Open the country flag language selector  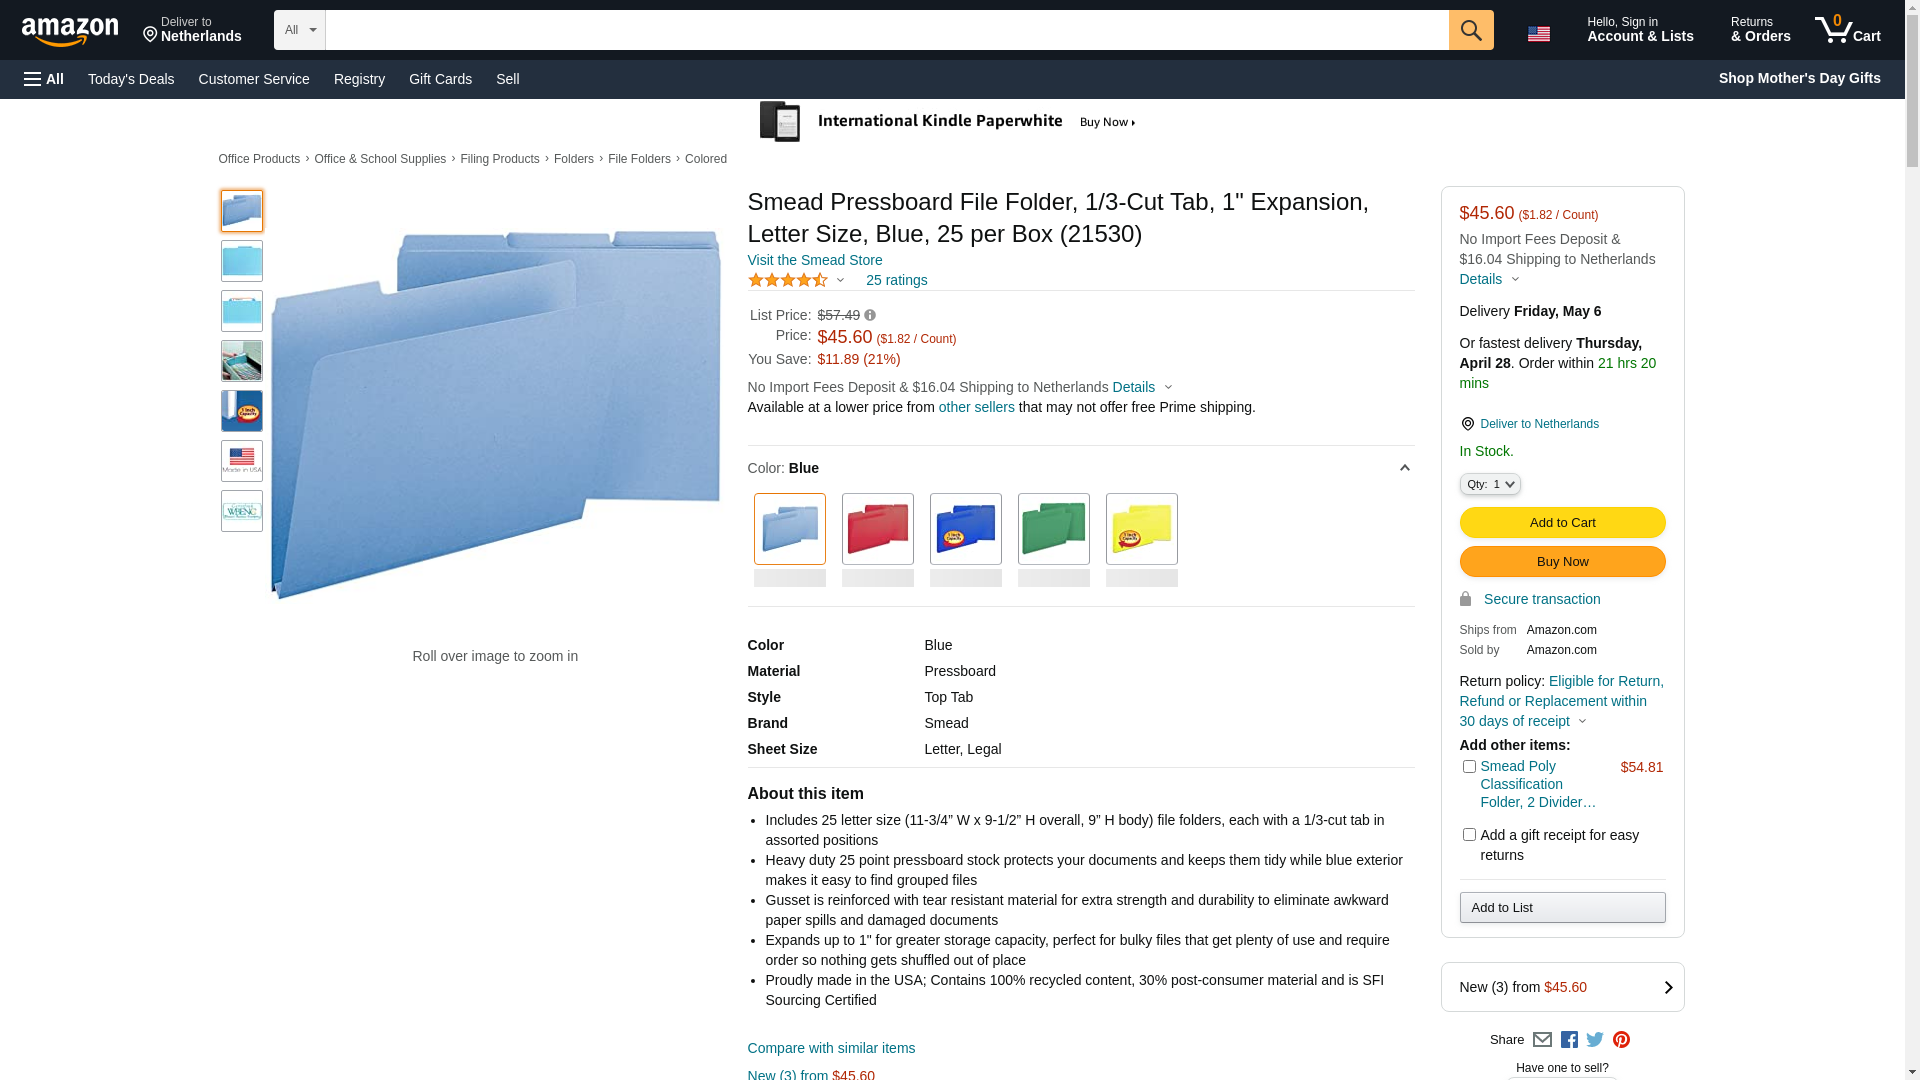(x=1538, y=33)
